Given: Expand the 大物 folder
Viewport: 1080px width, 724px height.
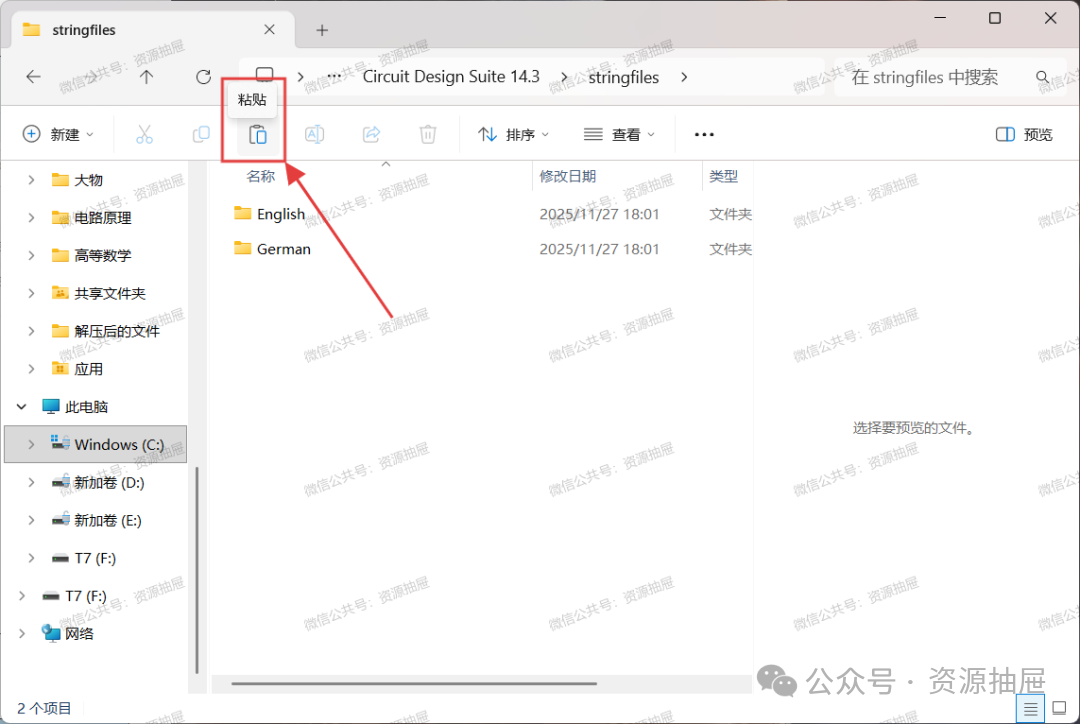Looking at the screenshot, I should click(x=31, y=180).
